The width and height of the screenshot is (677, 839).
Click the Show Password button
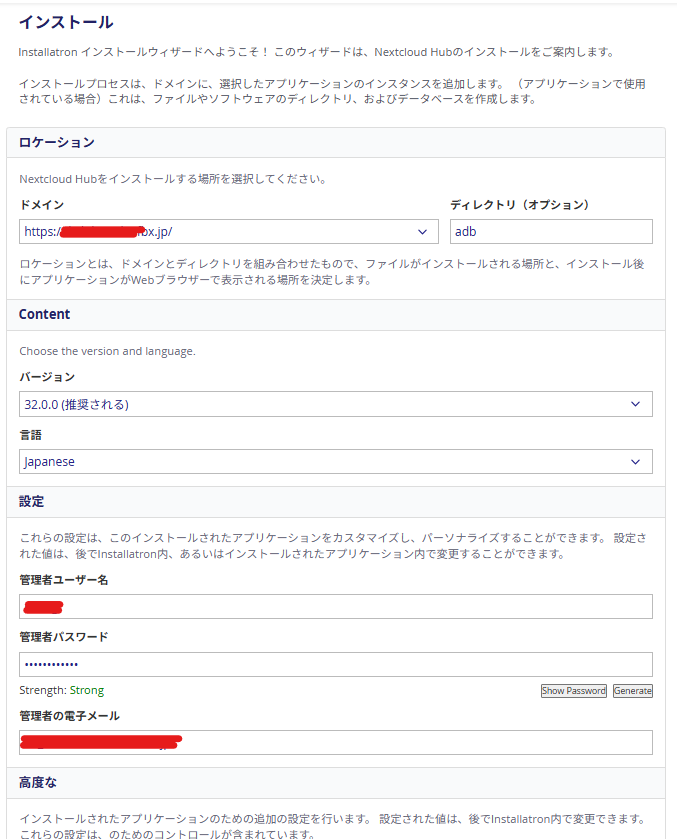[574, 691]
